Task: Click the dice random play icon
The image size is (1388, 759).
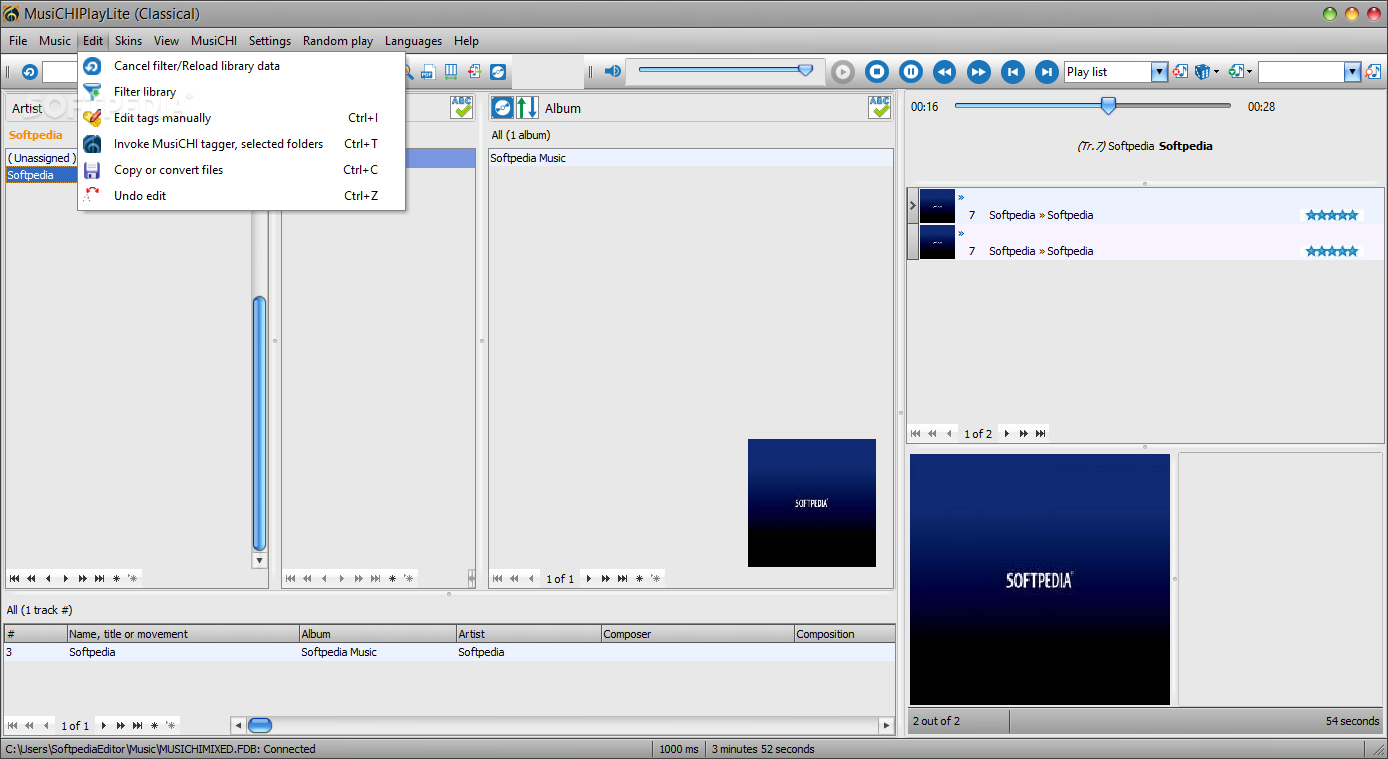Action: coord(1203,72)
